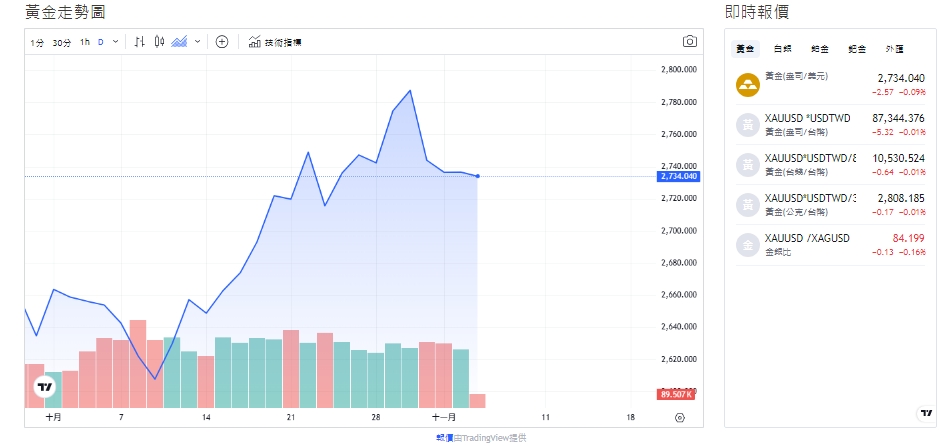
Task: Click the 2,800.000 price scale label
Action: (x=678, y=69)
